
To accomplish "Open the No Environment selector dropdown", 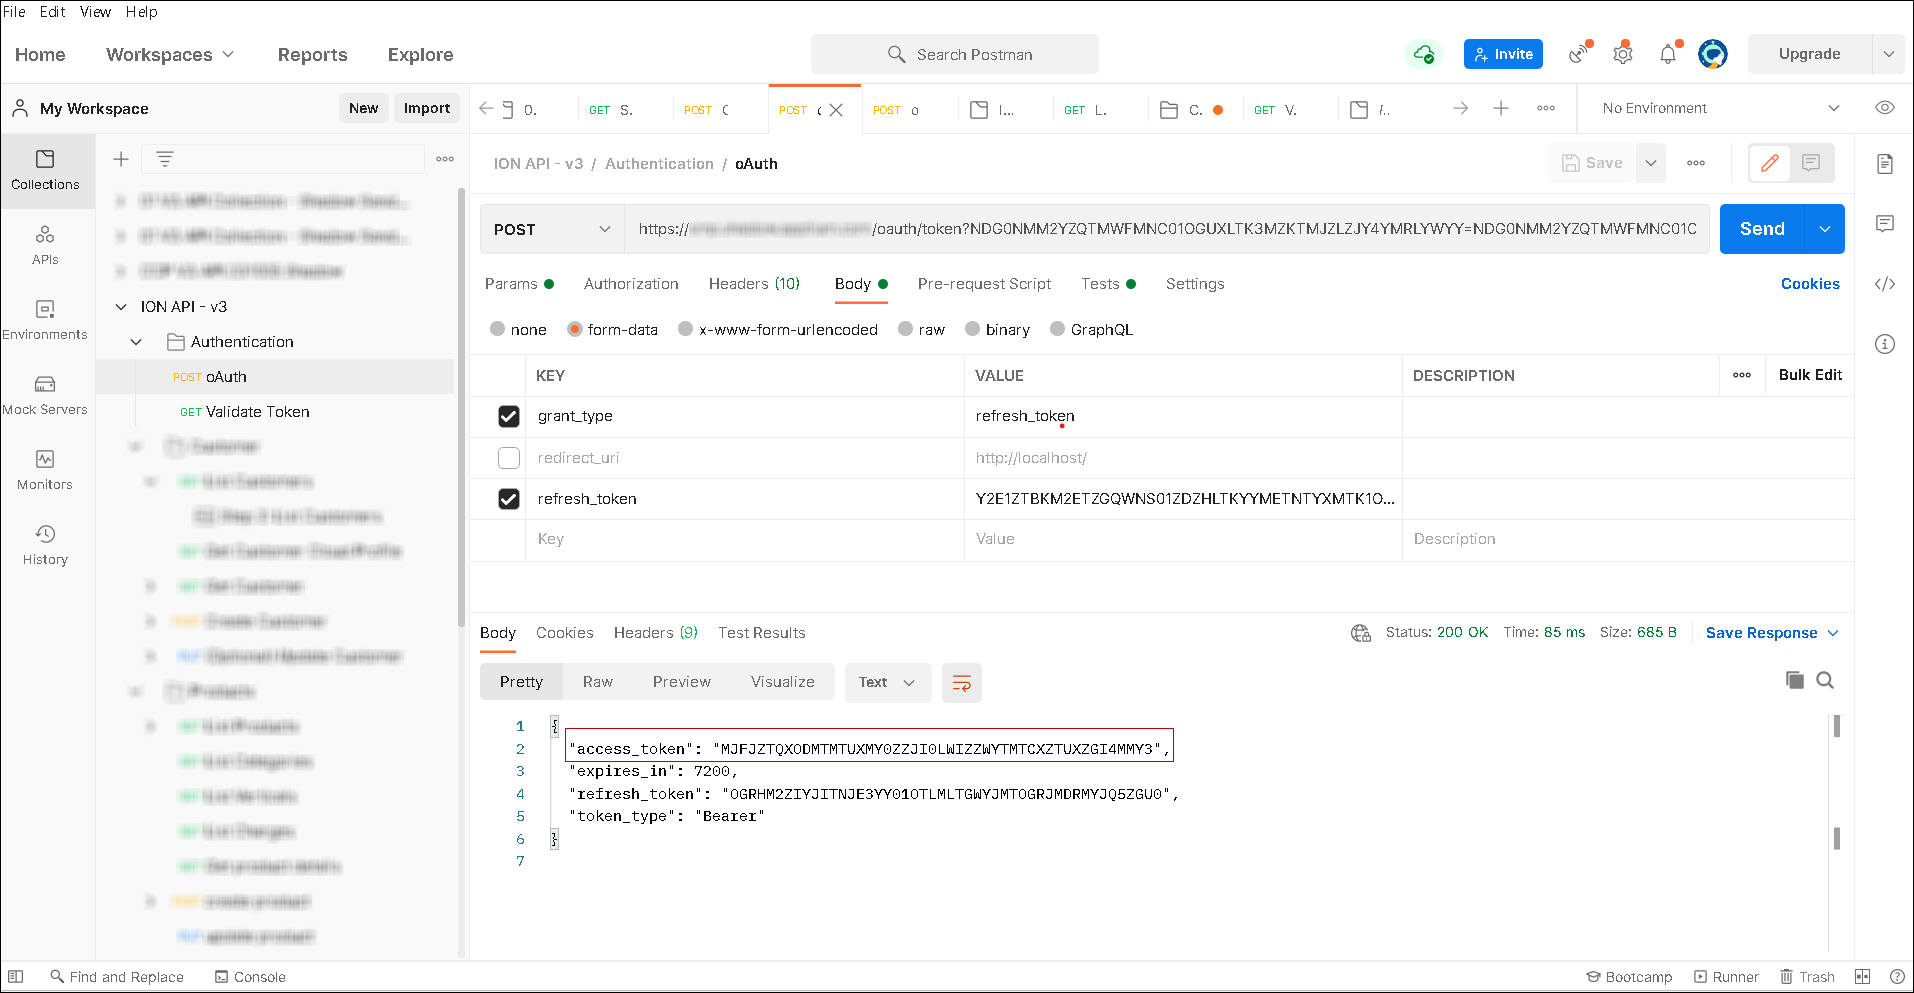I will [x=1720, y=108].
